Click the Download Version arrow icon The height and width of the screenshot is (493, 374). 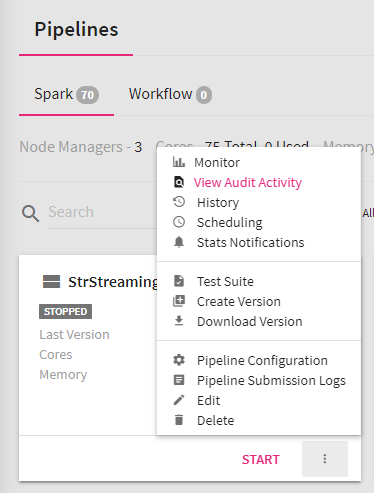179,321
